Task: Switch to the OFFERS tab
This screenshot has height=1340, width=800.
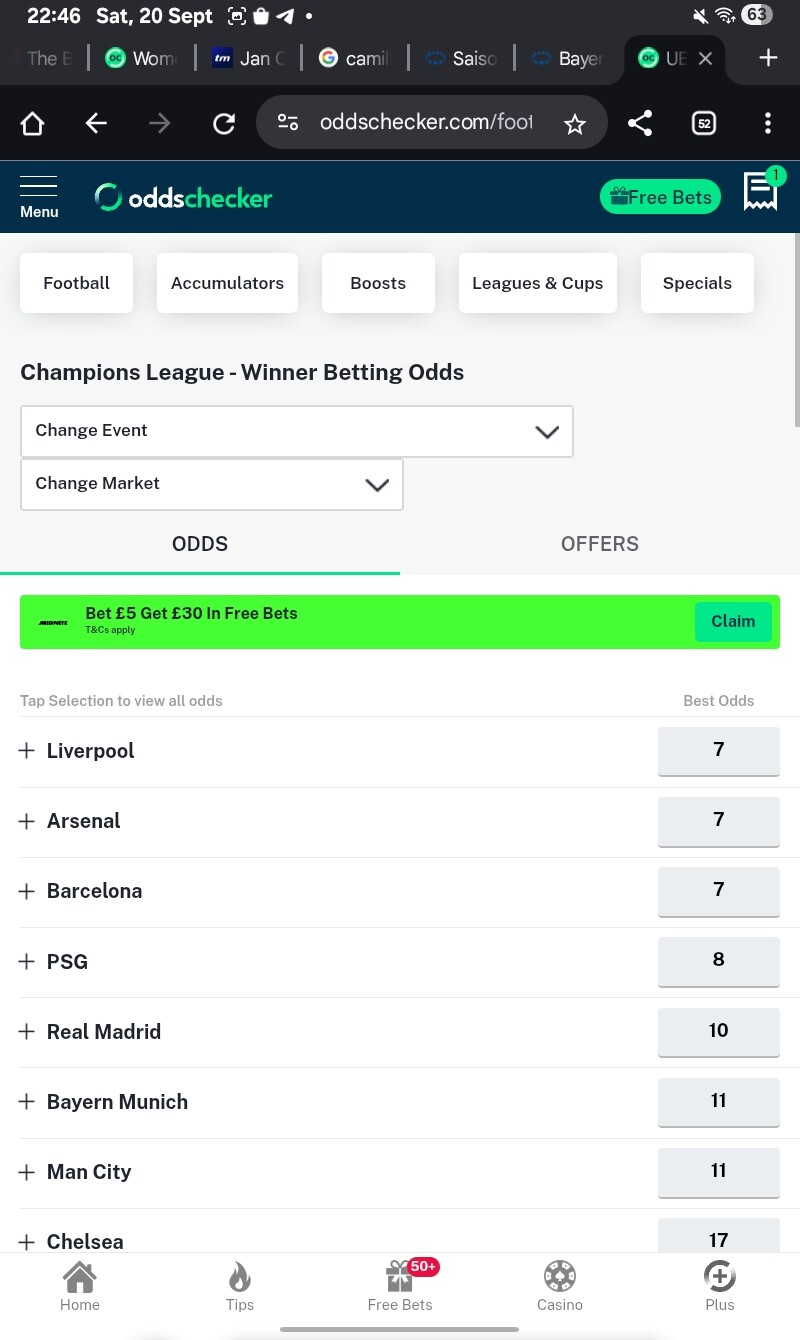Action: tap(600, 544)
